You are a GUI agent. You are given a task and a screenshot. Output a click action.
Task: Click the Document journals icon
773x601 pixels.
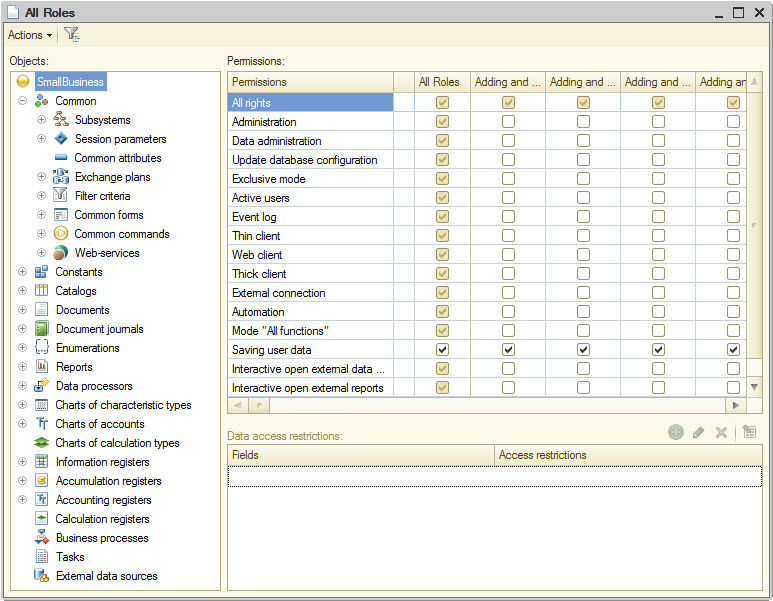pos(41,328)
